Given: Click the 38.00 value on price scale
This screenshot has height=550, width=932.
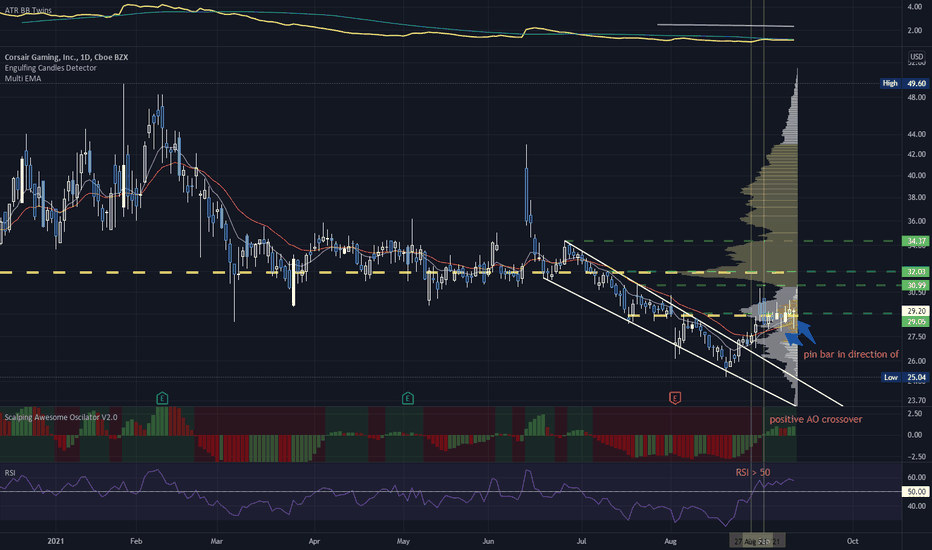Looking at the screenshot, I should pyautogui.click(x=916, y=197).
